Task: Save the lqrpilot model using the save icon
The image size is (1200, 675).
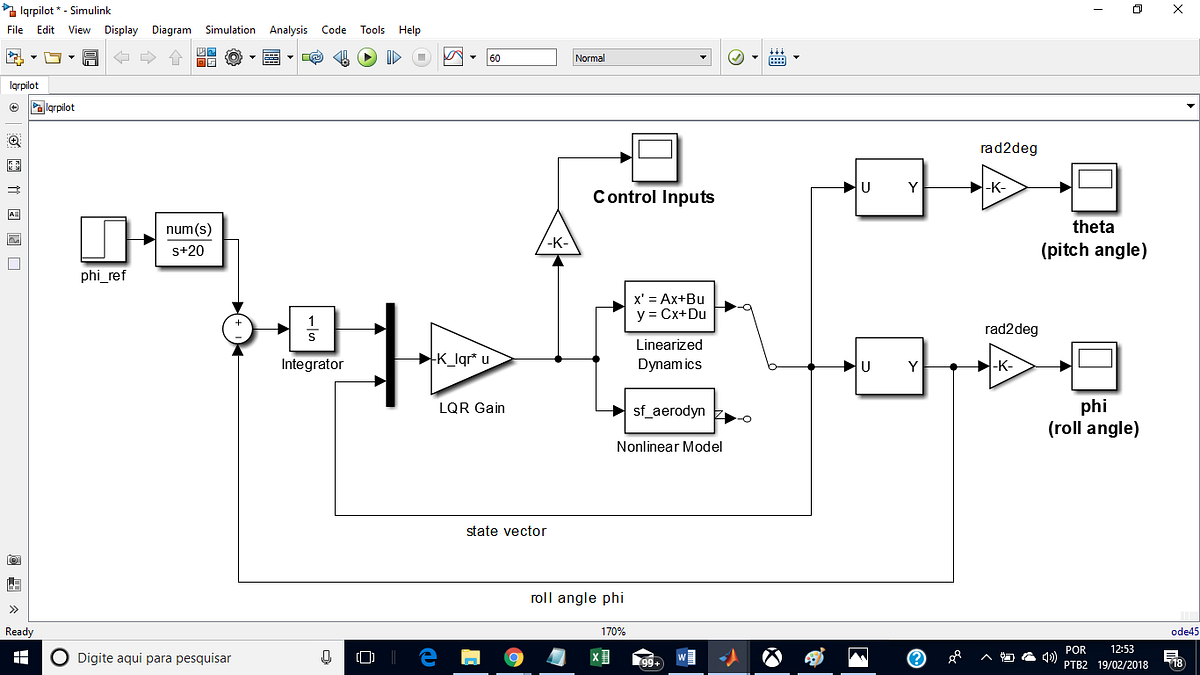Action: pyautogui.click(x=91, y=57)
